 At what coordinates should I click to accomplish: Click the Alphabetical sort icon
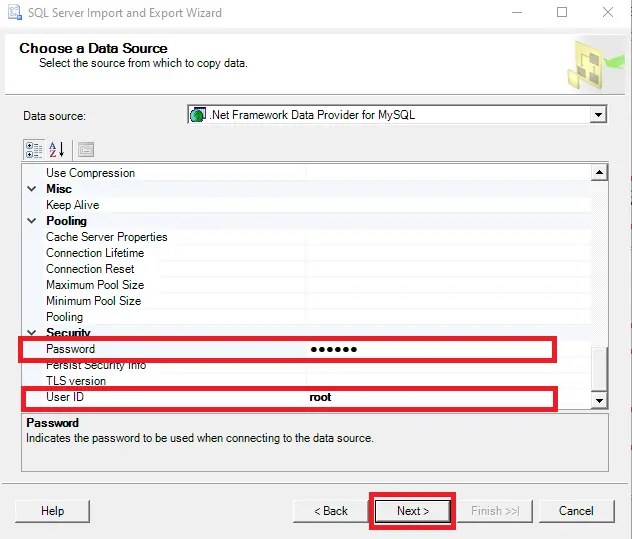tap(56, 150)
